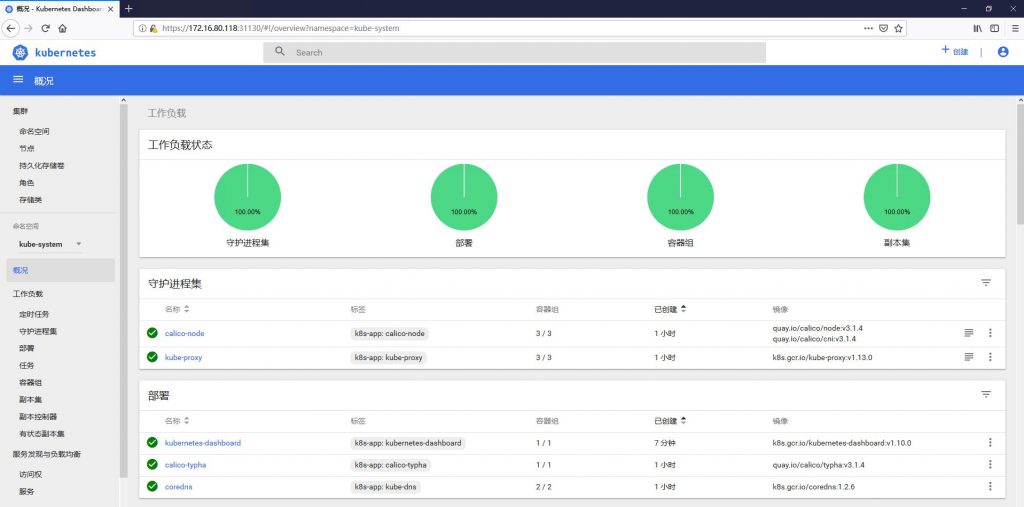Open a new browser tab
The height and width of the screenshot is (507, 1024).
[129, 8]
